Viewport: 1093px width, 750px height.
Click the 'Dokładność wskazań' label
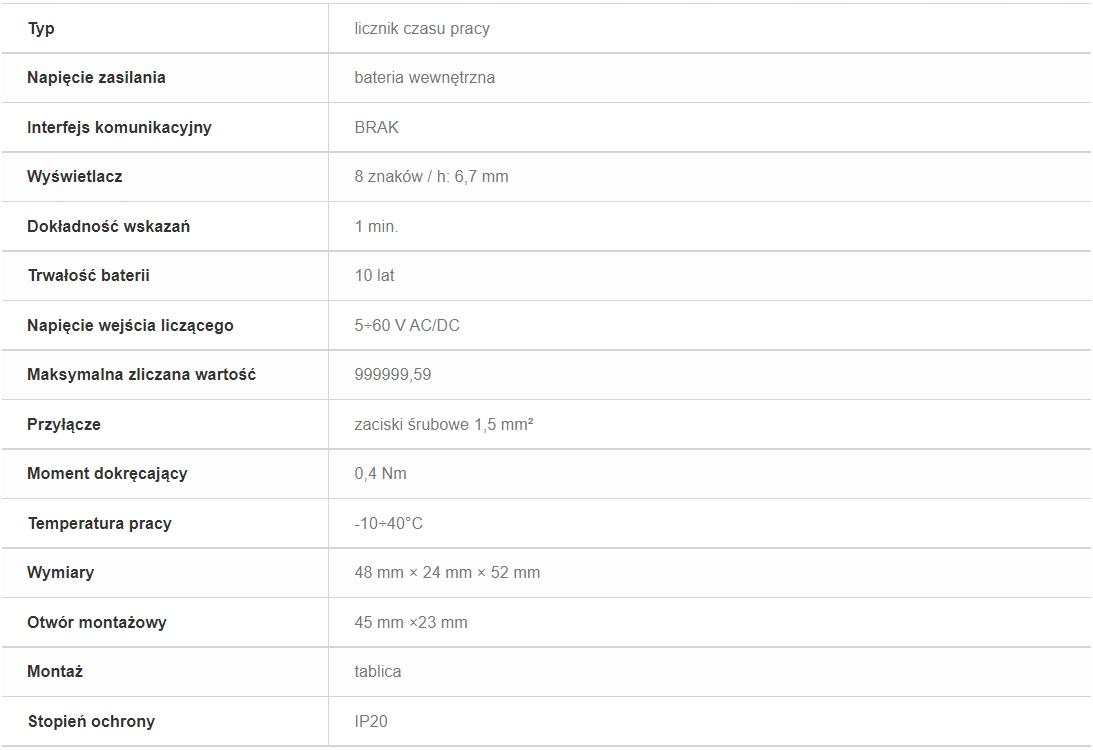coord(108,227)
